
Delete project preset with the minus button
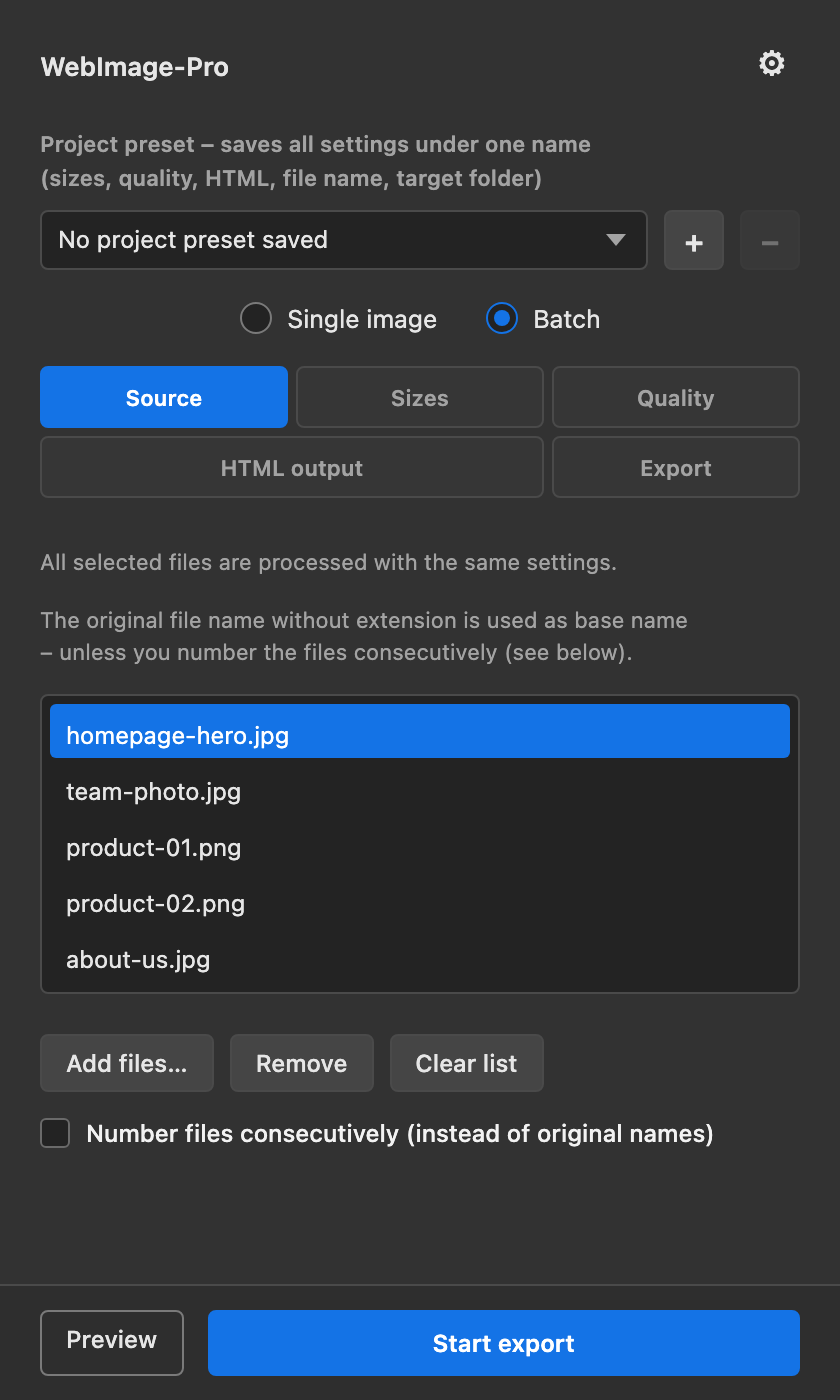[770, 240]
